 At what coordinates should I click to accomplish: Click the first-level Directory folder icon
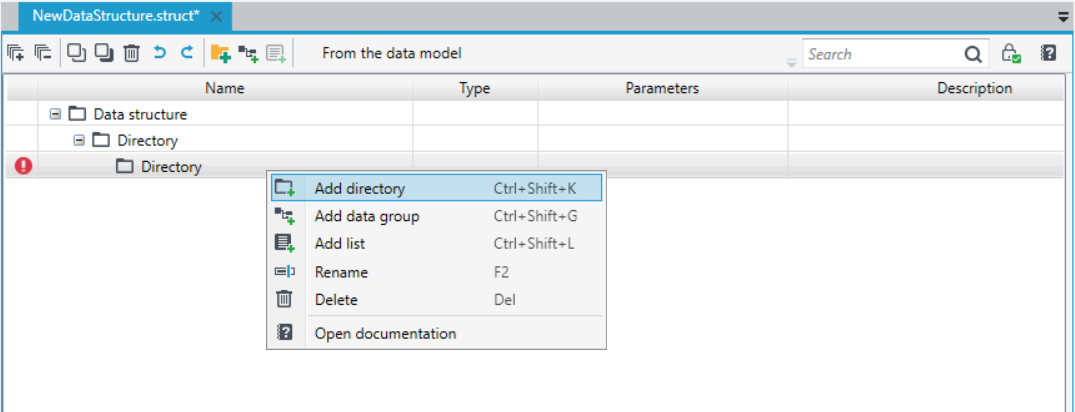click(x=101, y=141)
